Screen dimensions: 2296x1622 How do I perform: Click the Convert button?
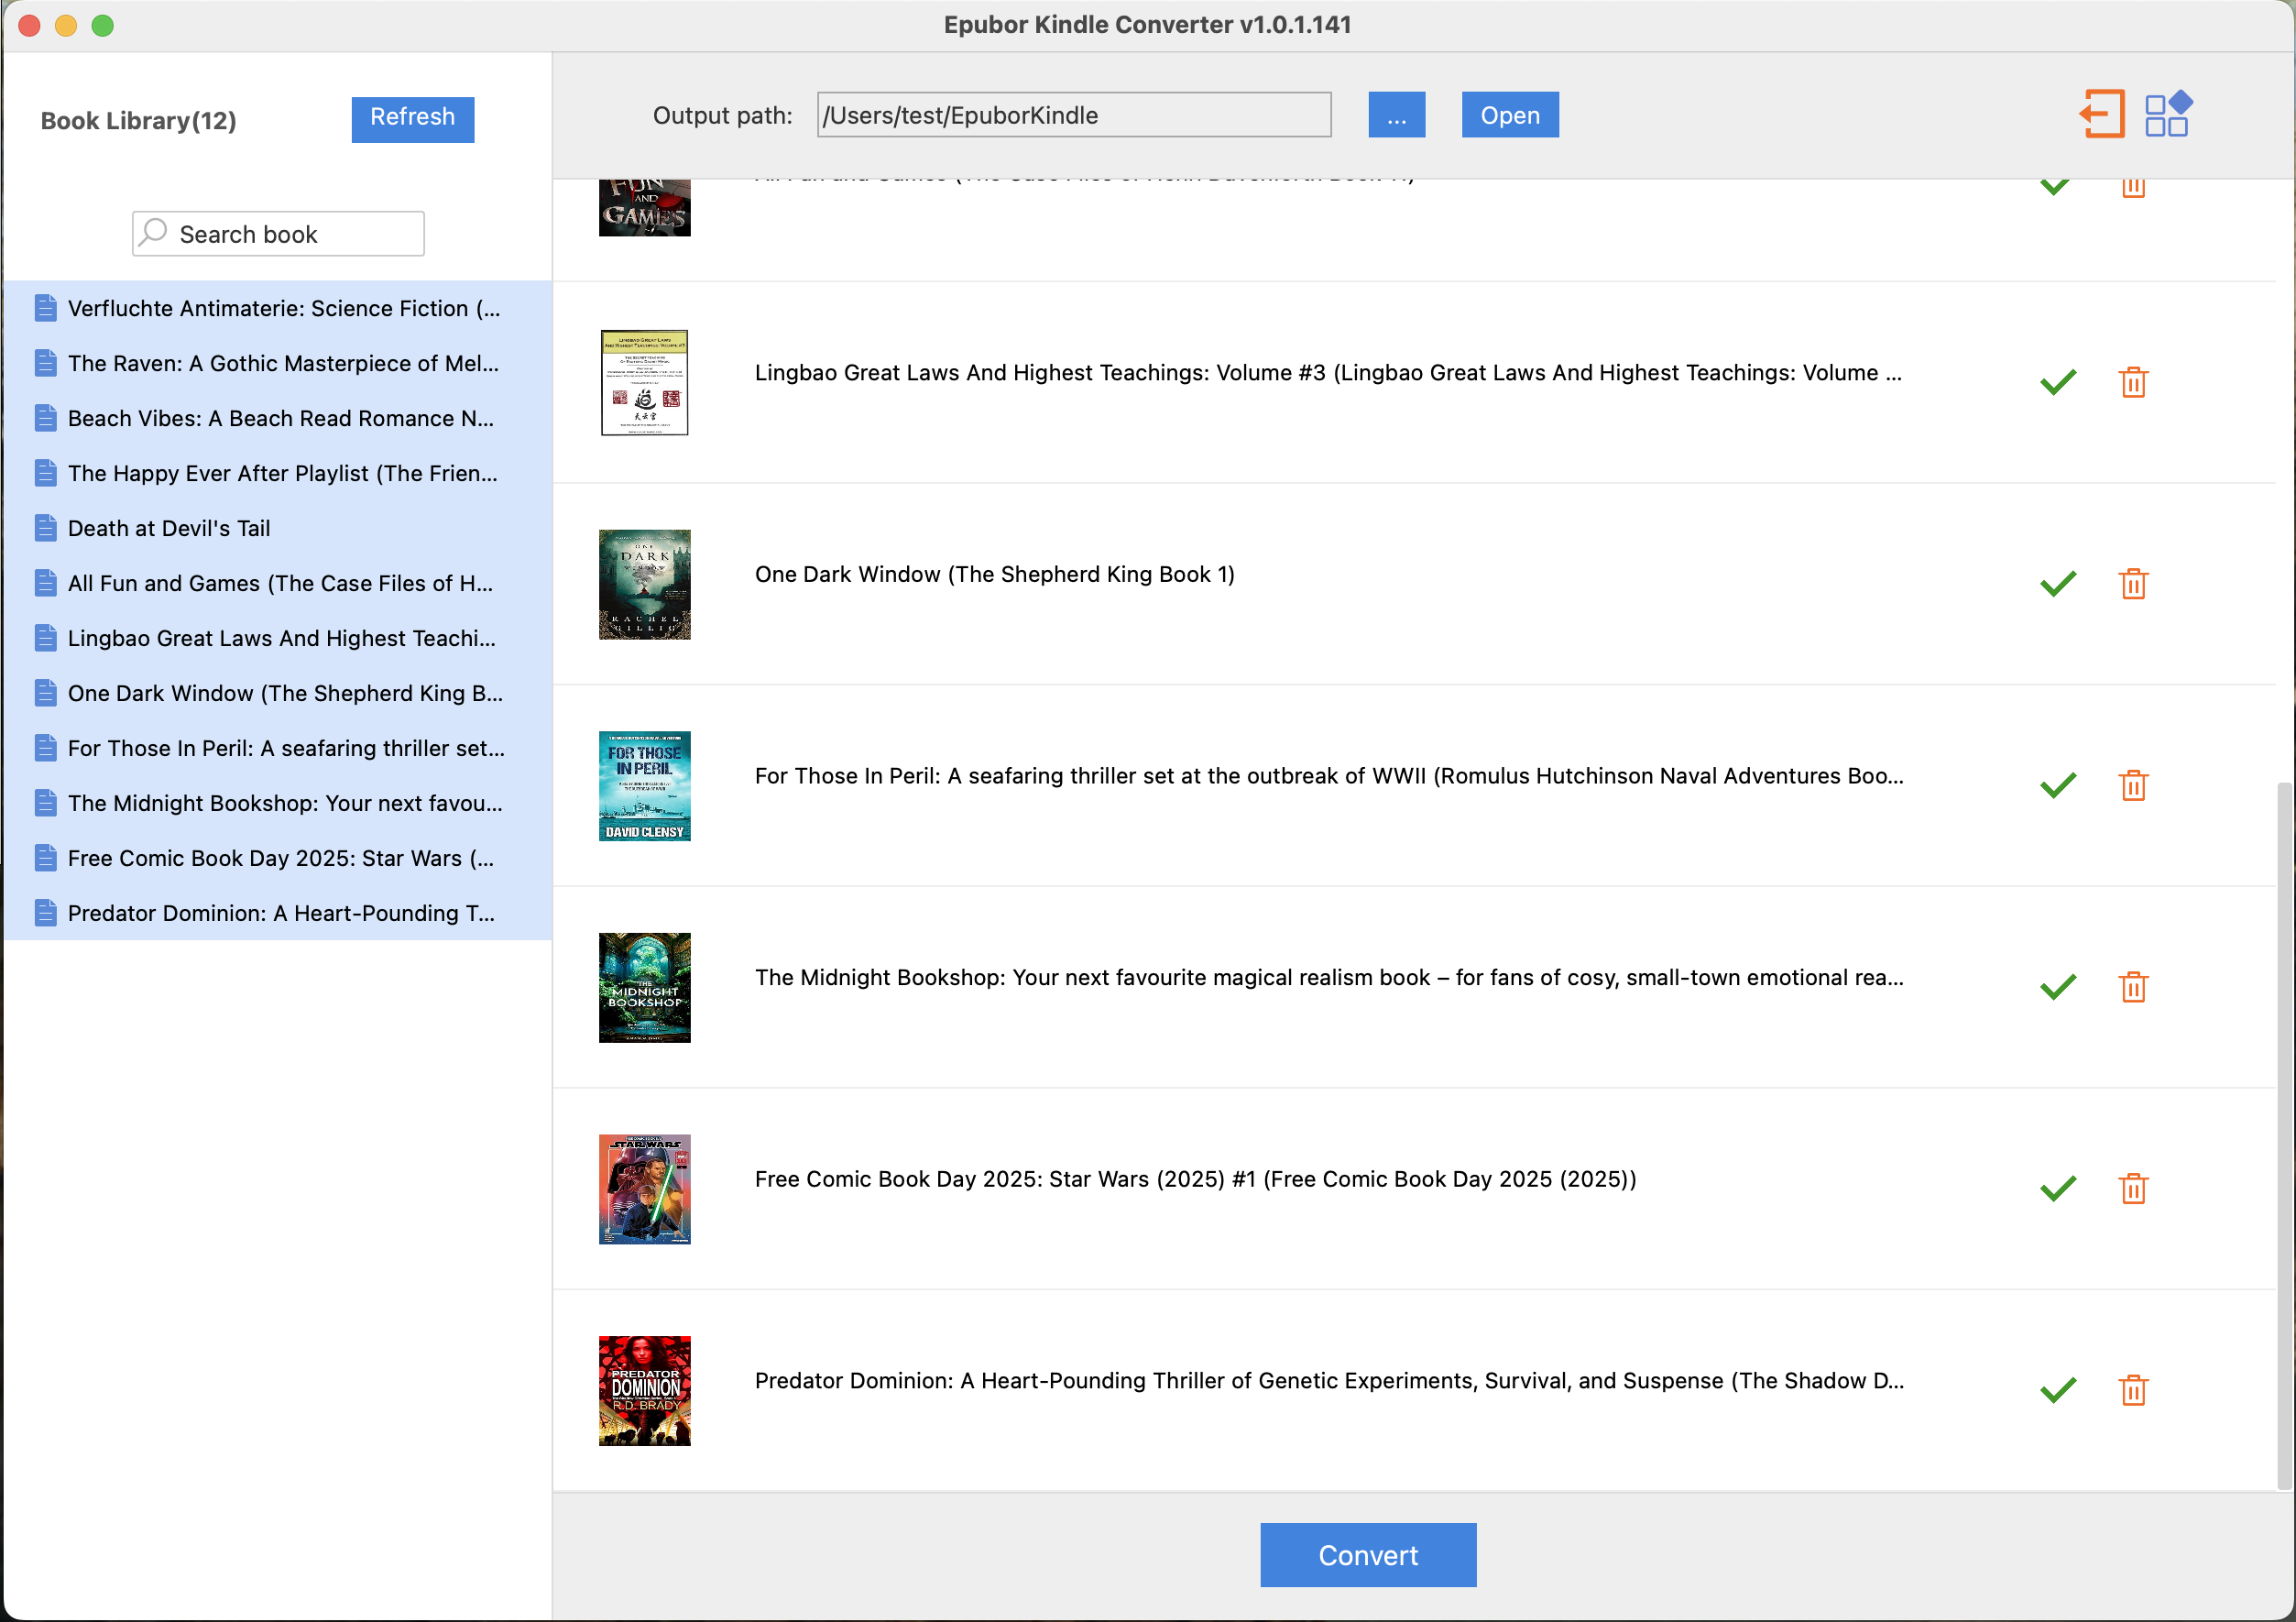(x=1368, y=1555)
